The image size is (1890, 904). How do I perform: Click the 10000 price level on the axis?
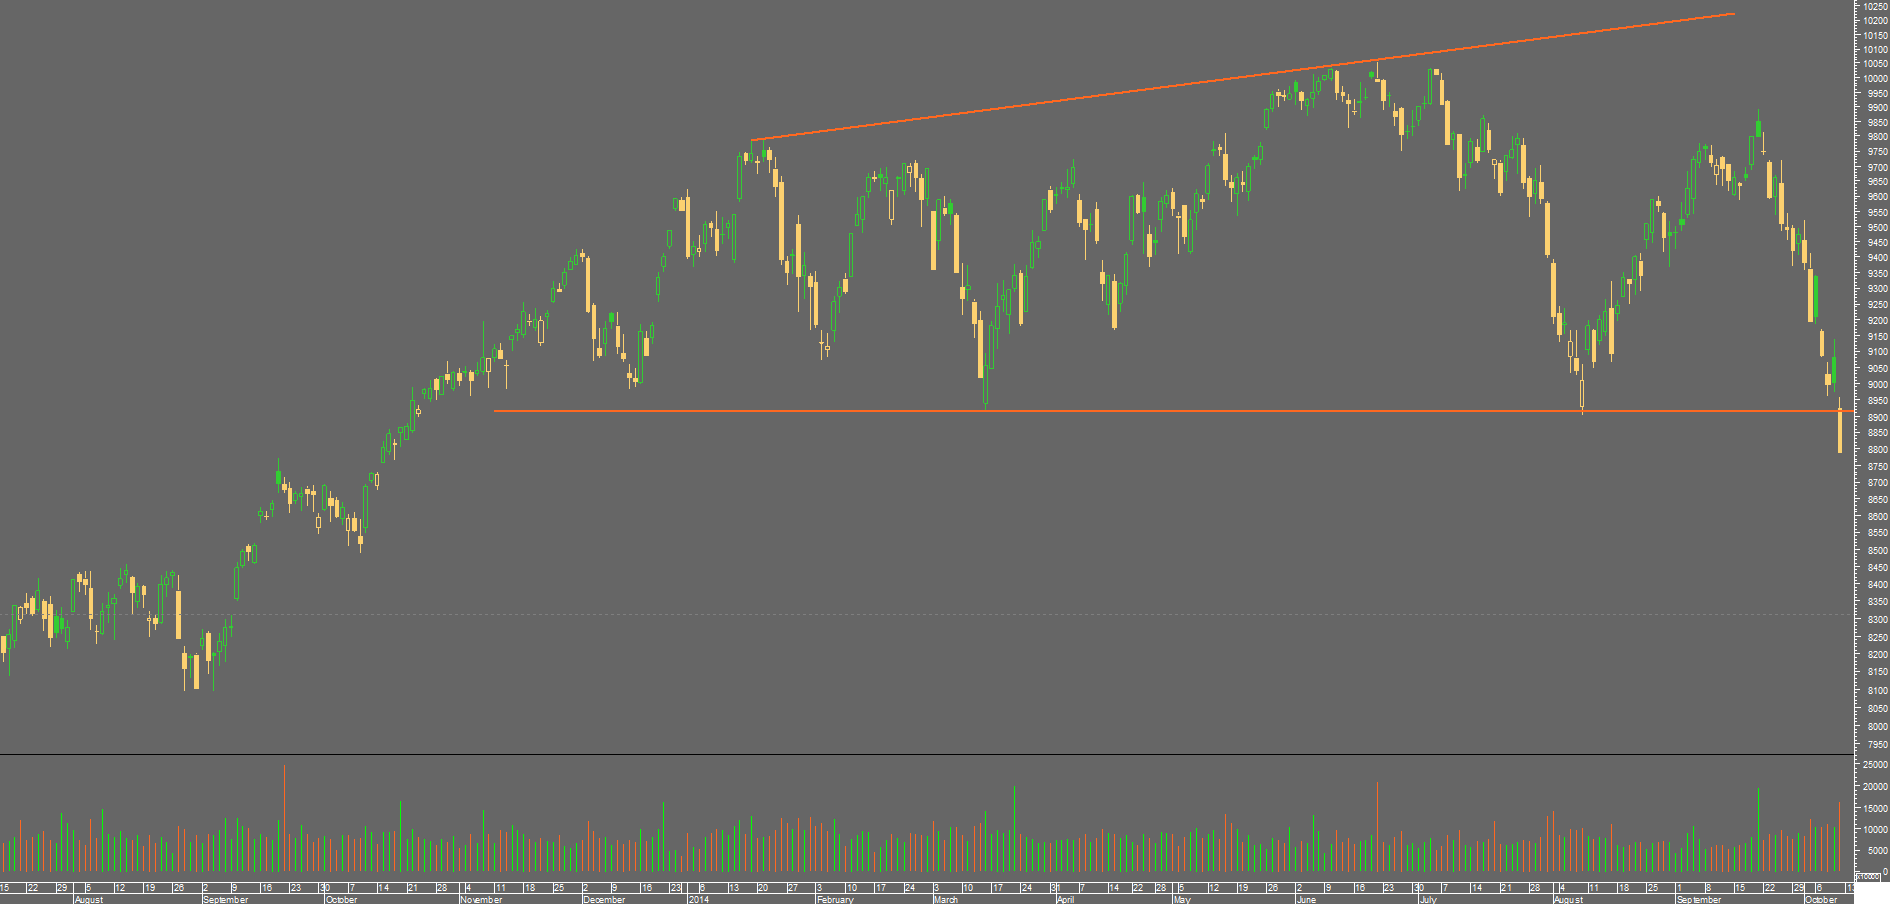click(x=1875, y=79)
